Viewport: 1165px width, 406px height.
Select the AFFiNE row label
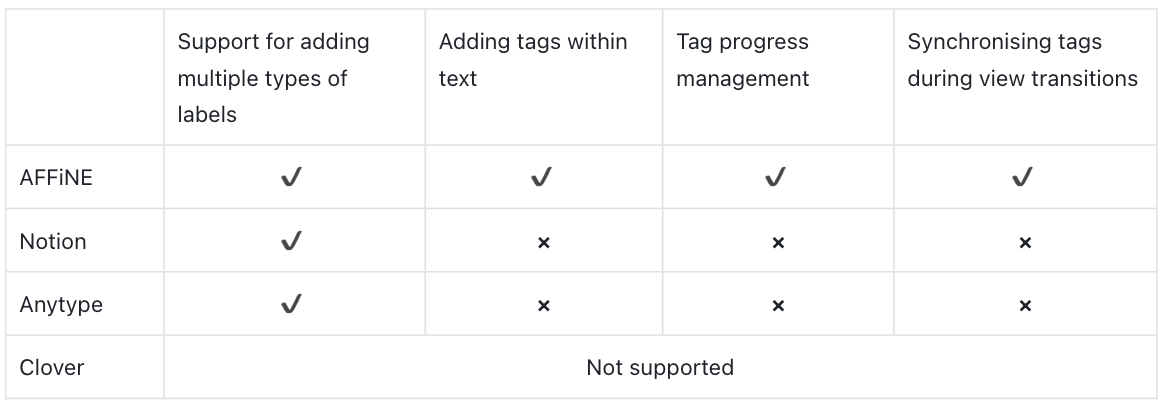point(56,178)
